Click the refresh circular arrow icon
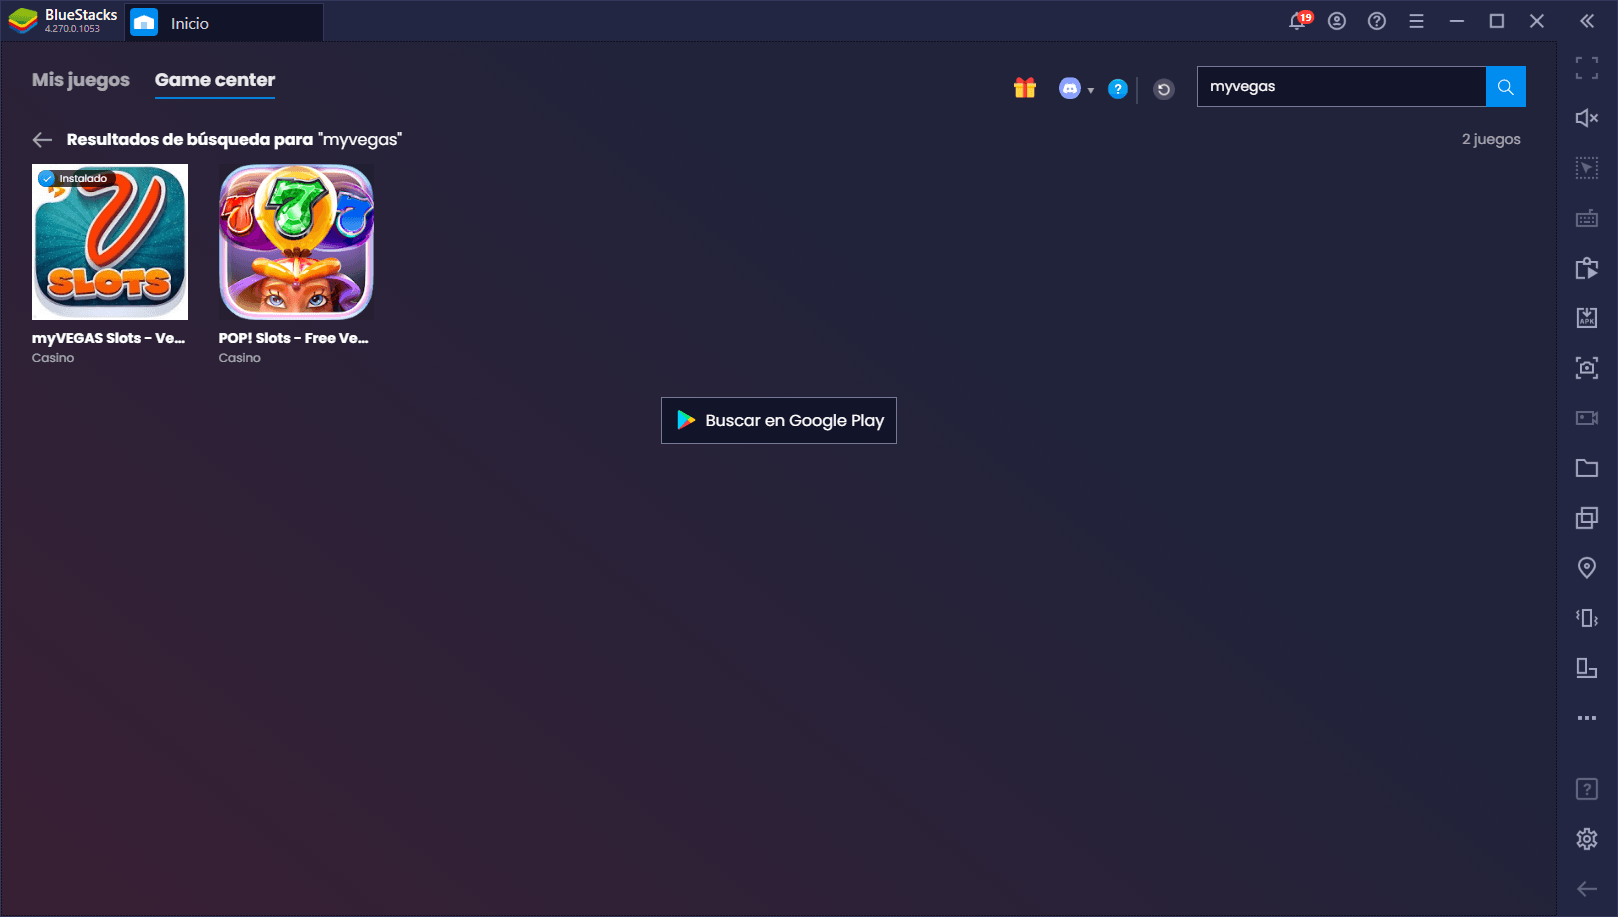 [x=1164, y=90]
